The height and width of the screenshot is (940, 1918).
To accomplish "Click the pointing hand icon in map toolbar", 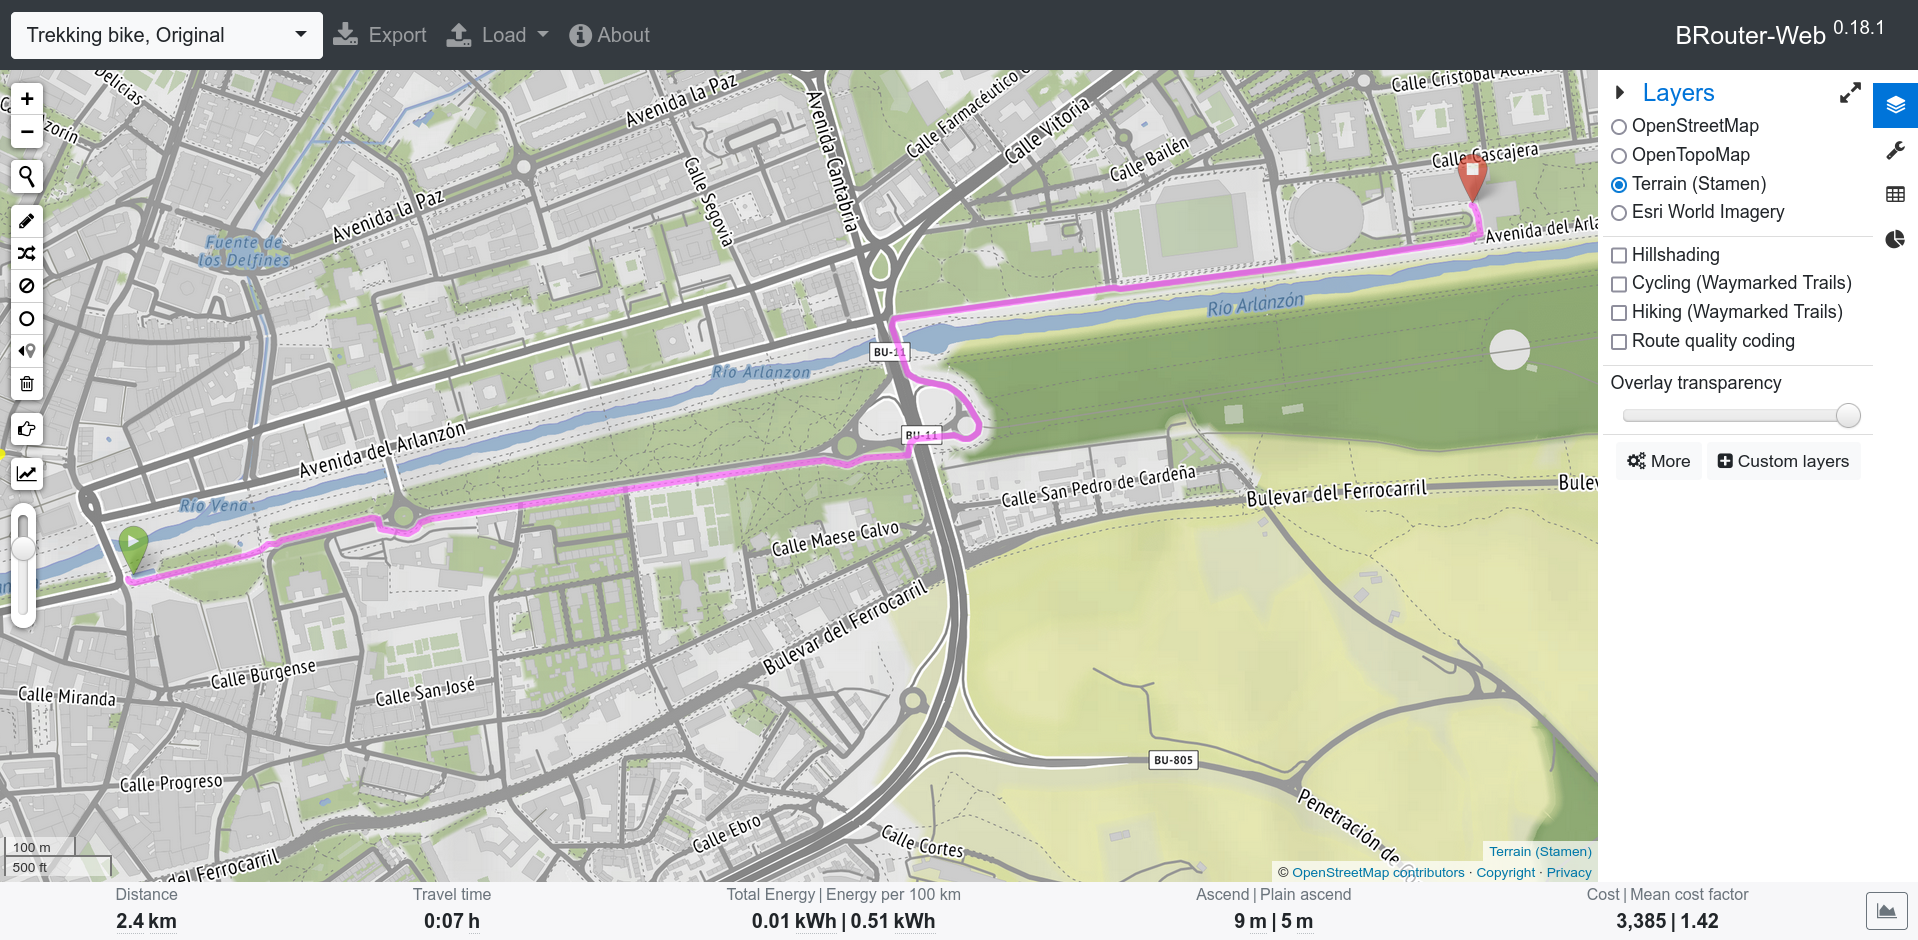I will pyautogui.click(x=27, y=429).
